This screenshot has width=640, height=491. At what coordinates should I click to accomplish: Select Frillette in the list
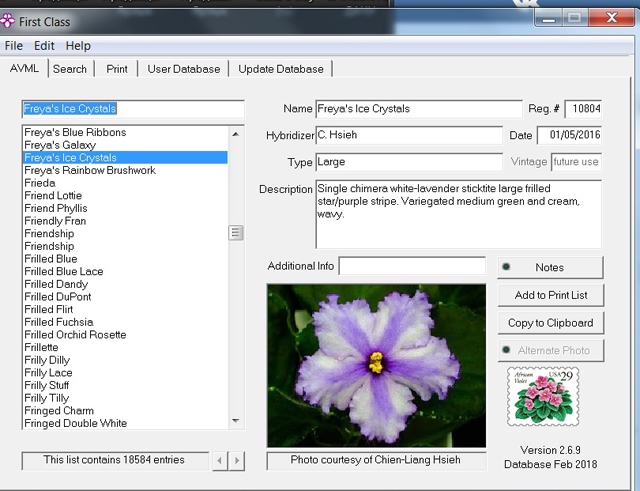click(x=125, y=347)
